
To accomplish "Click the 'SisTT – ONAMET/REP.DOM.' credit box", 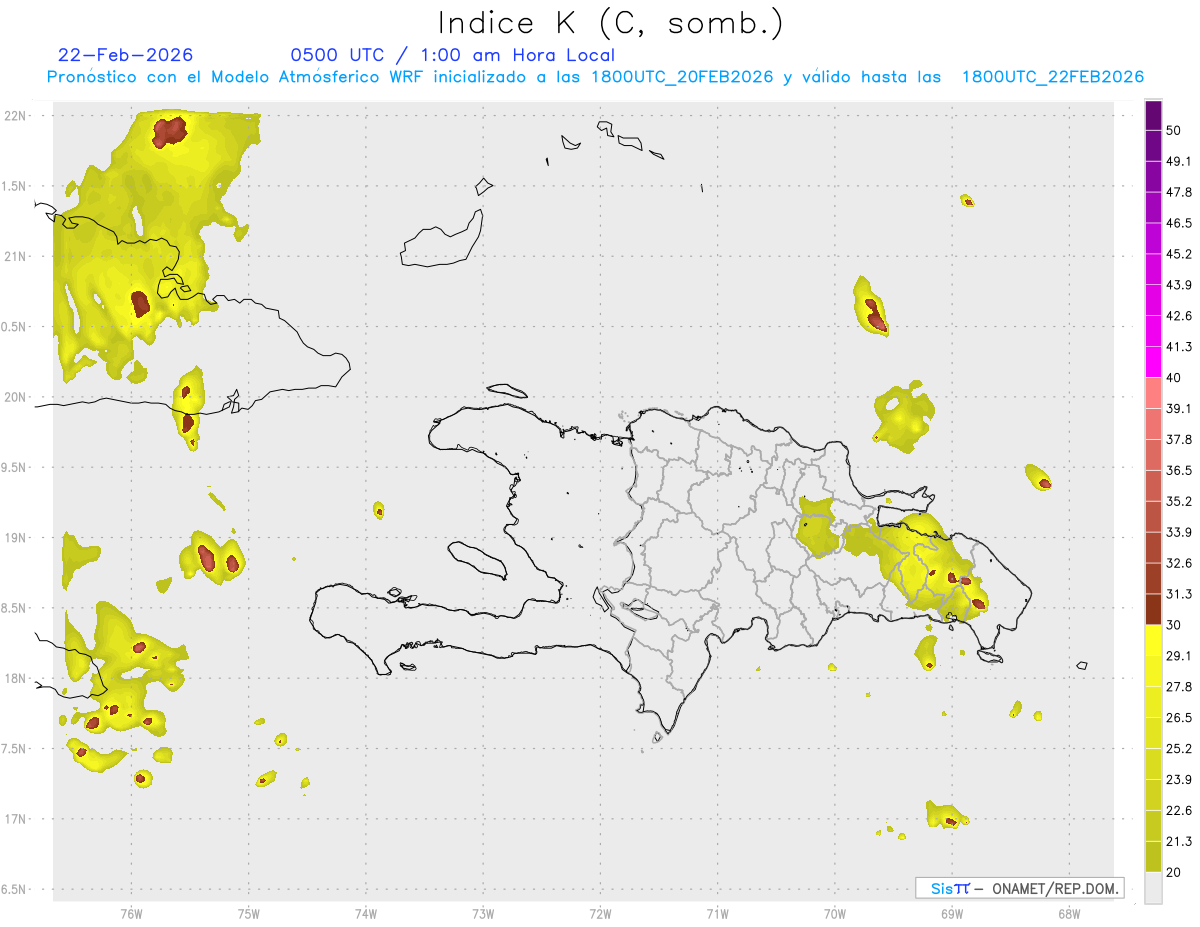I will click(1019, 888).
